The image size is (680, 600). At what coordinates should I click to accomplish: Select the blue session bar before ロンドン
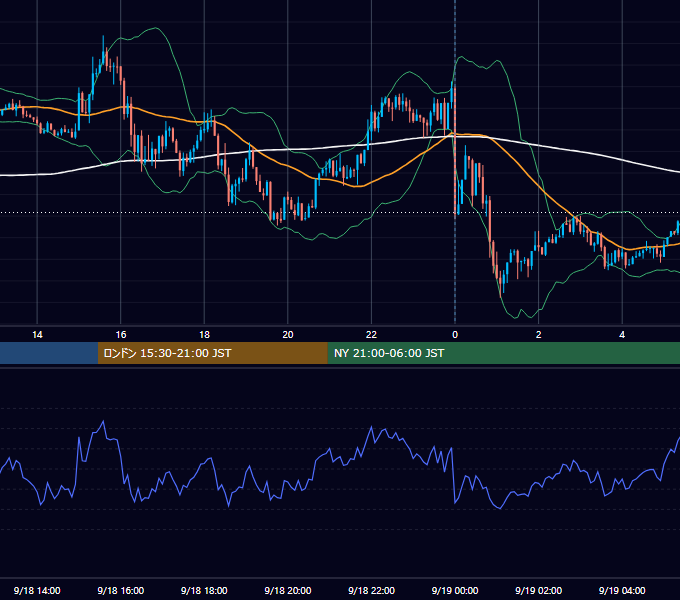pyautogui.click(x=49, y=353)
